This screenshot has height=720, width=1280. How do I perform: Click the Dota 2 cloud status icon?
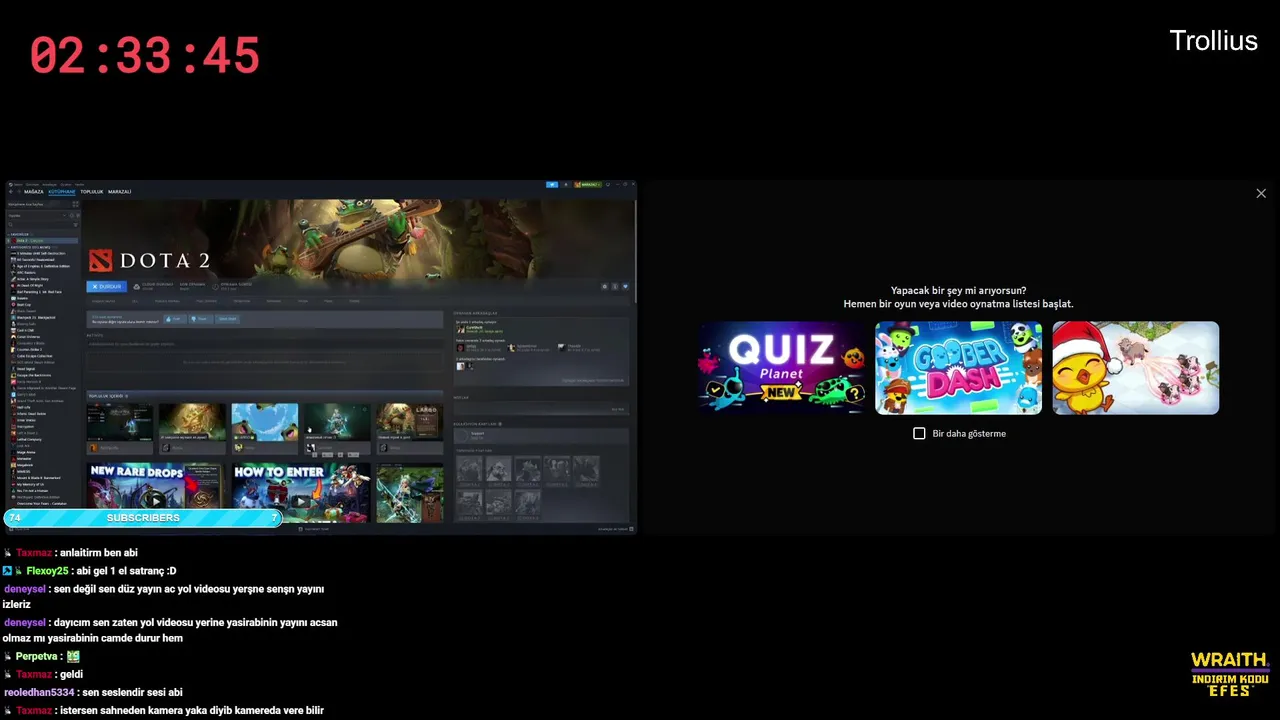(x=137, y=287)
